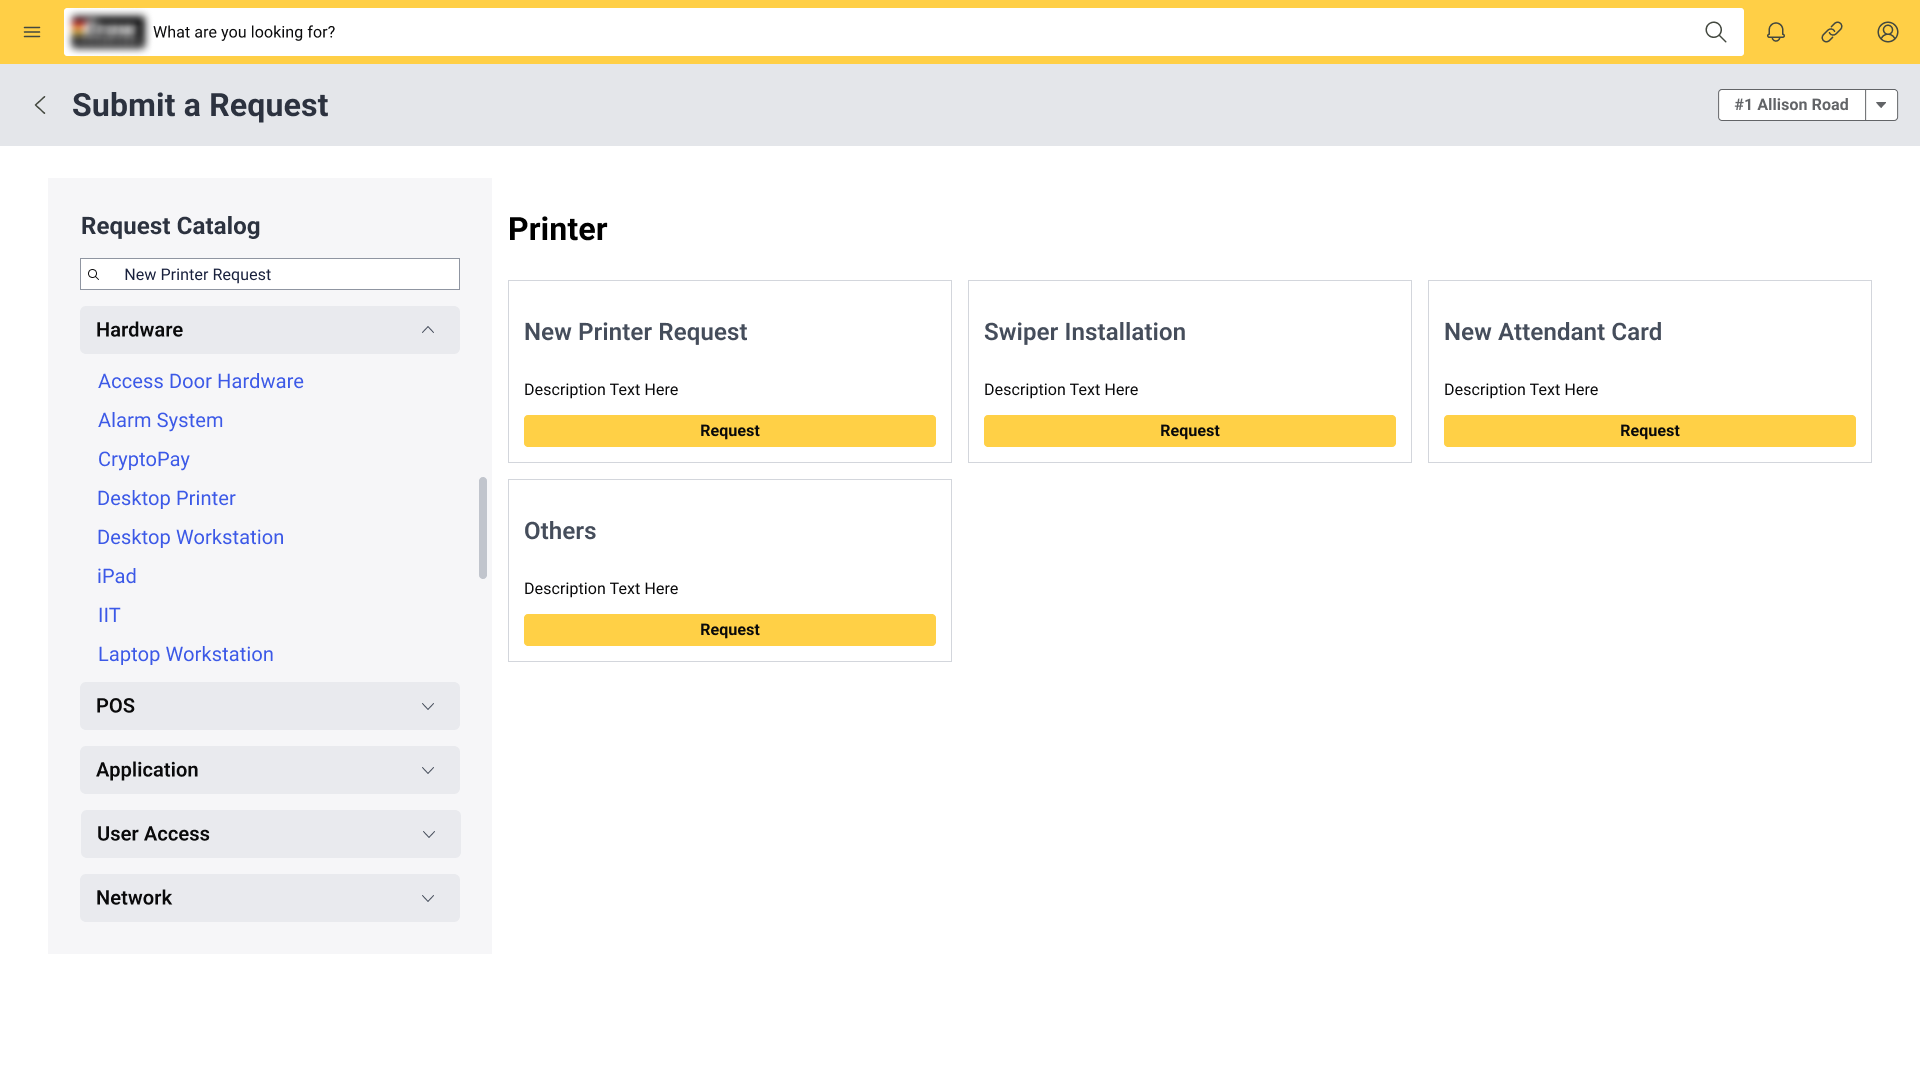Select CryptoPay in Hardware list
Viewport: 1920px width, 1080px height.
click(144, 459)
